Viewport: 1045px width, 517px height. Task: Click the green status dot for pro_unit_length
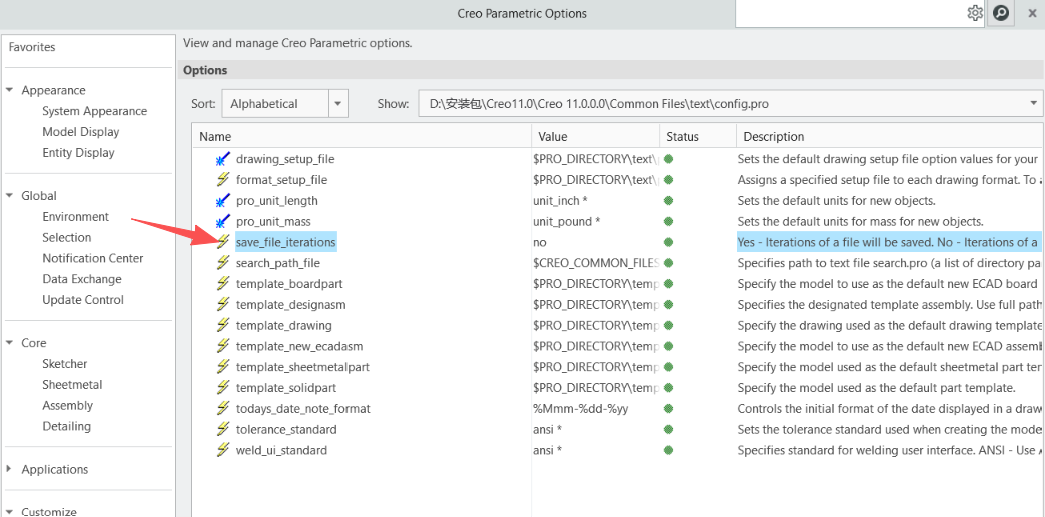pos(668,201)
